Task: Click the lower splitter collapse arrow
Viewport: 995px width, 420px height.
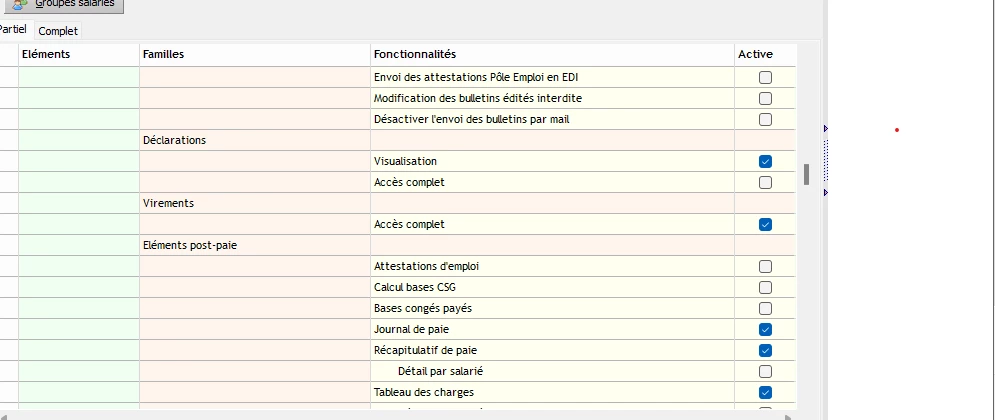Action: point(826,191)
